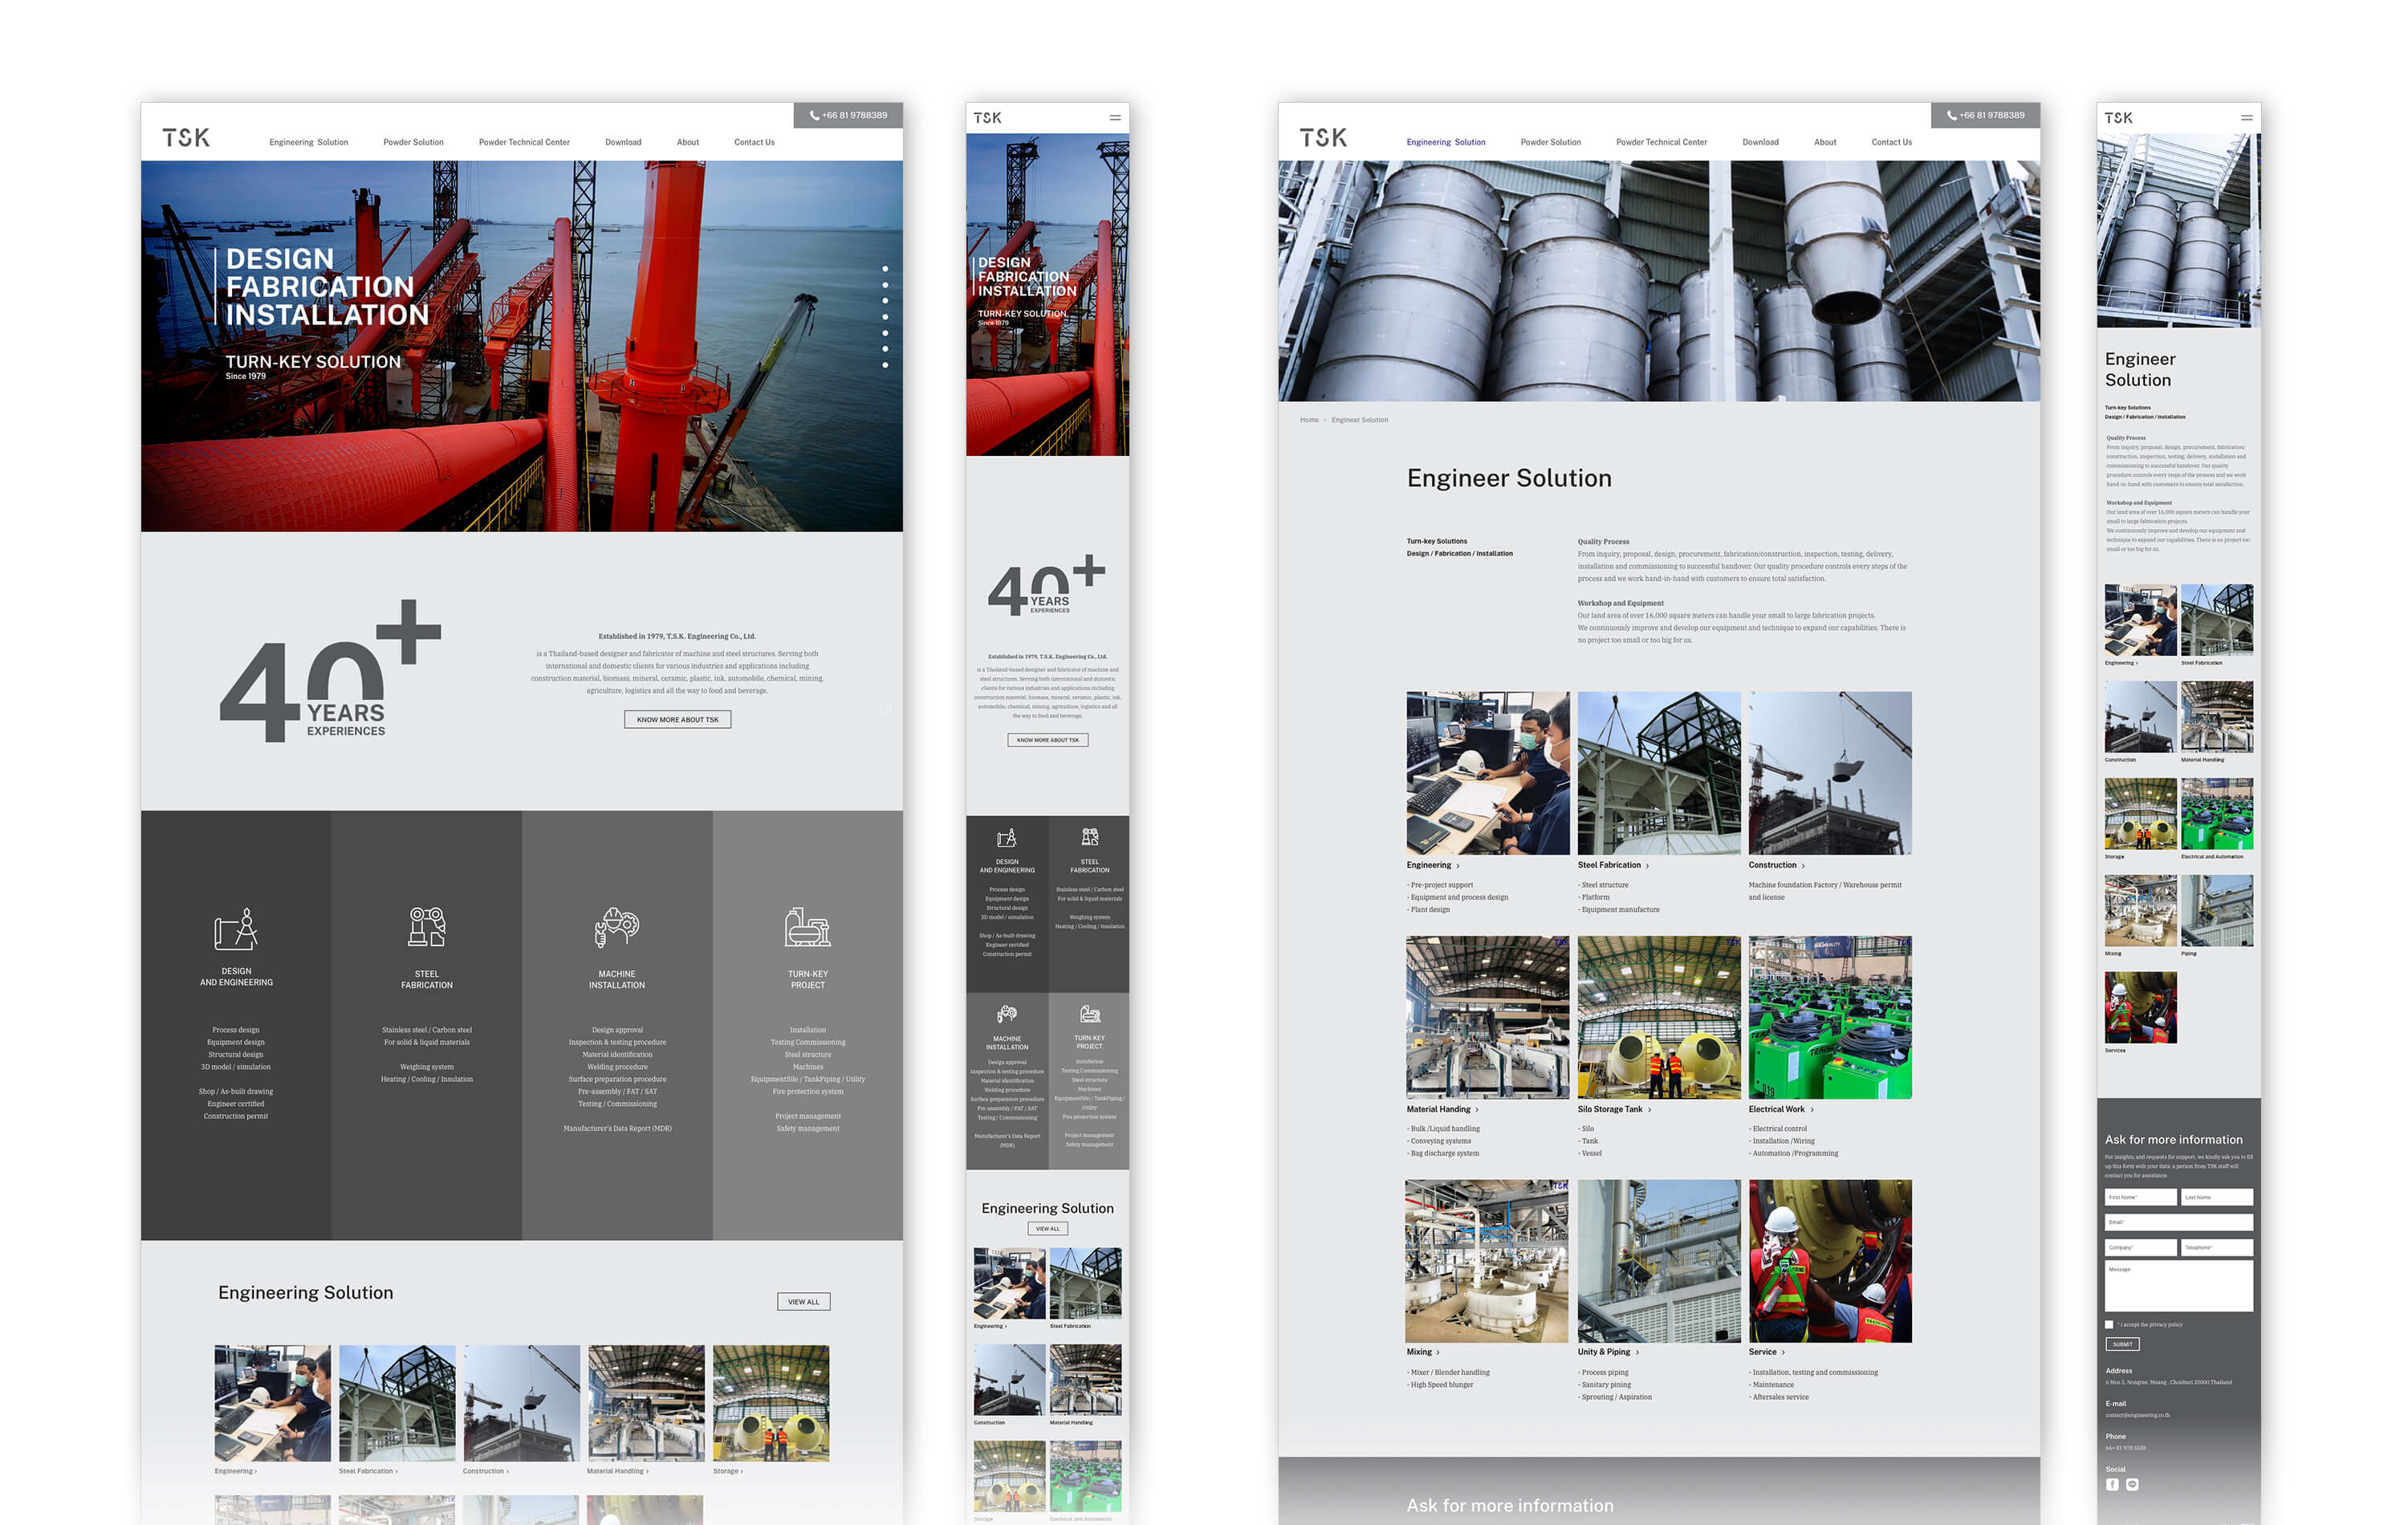Open the hamburger menu on home mobile mockup
This screenshot has height=1525, width=2408.
(1115, 118)
